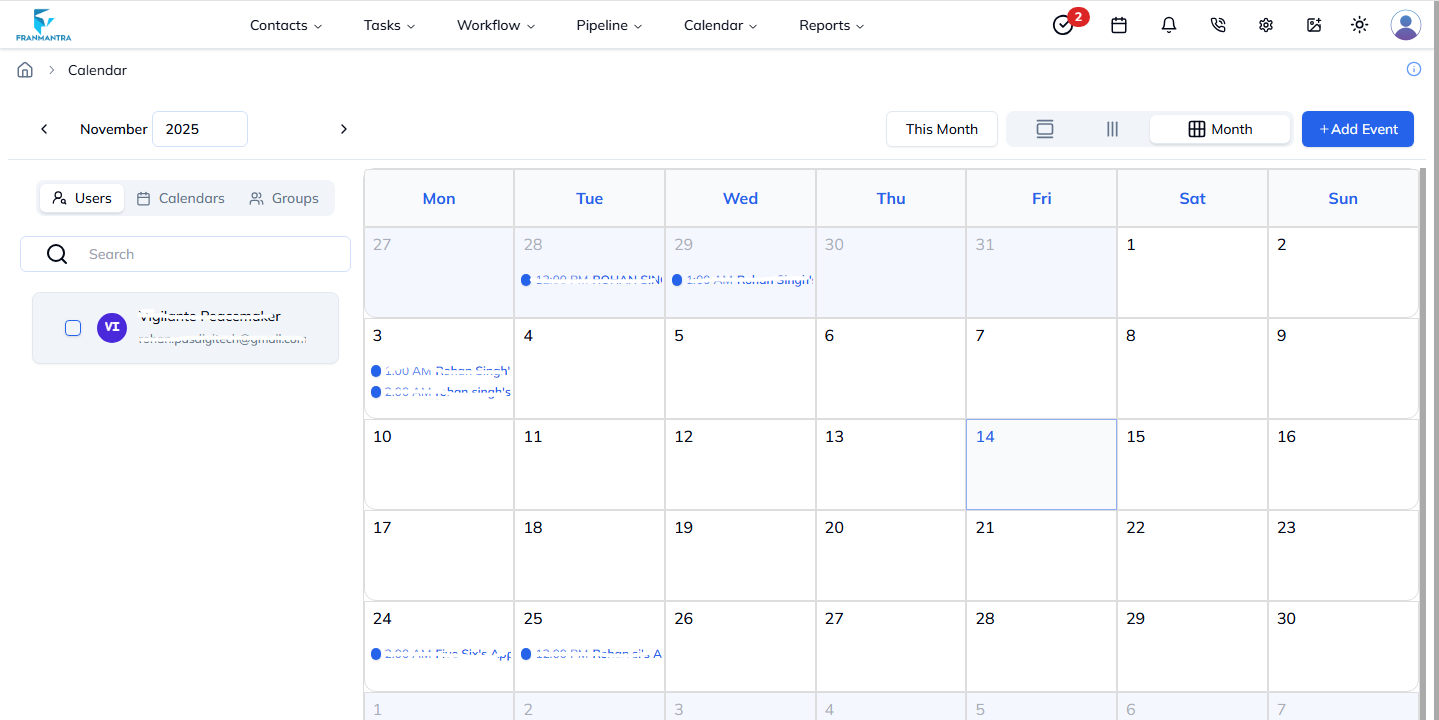Click the Add Event button
1439x720 pixels.
[1357, 128]
